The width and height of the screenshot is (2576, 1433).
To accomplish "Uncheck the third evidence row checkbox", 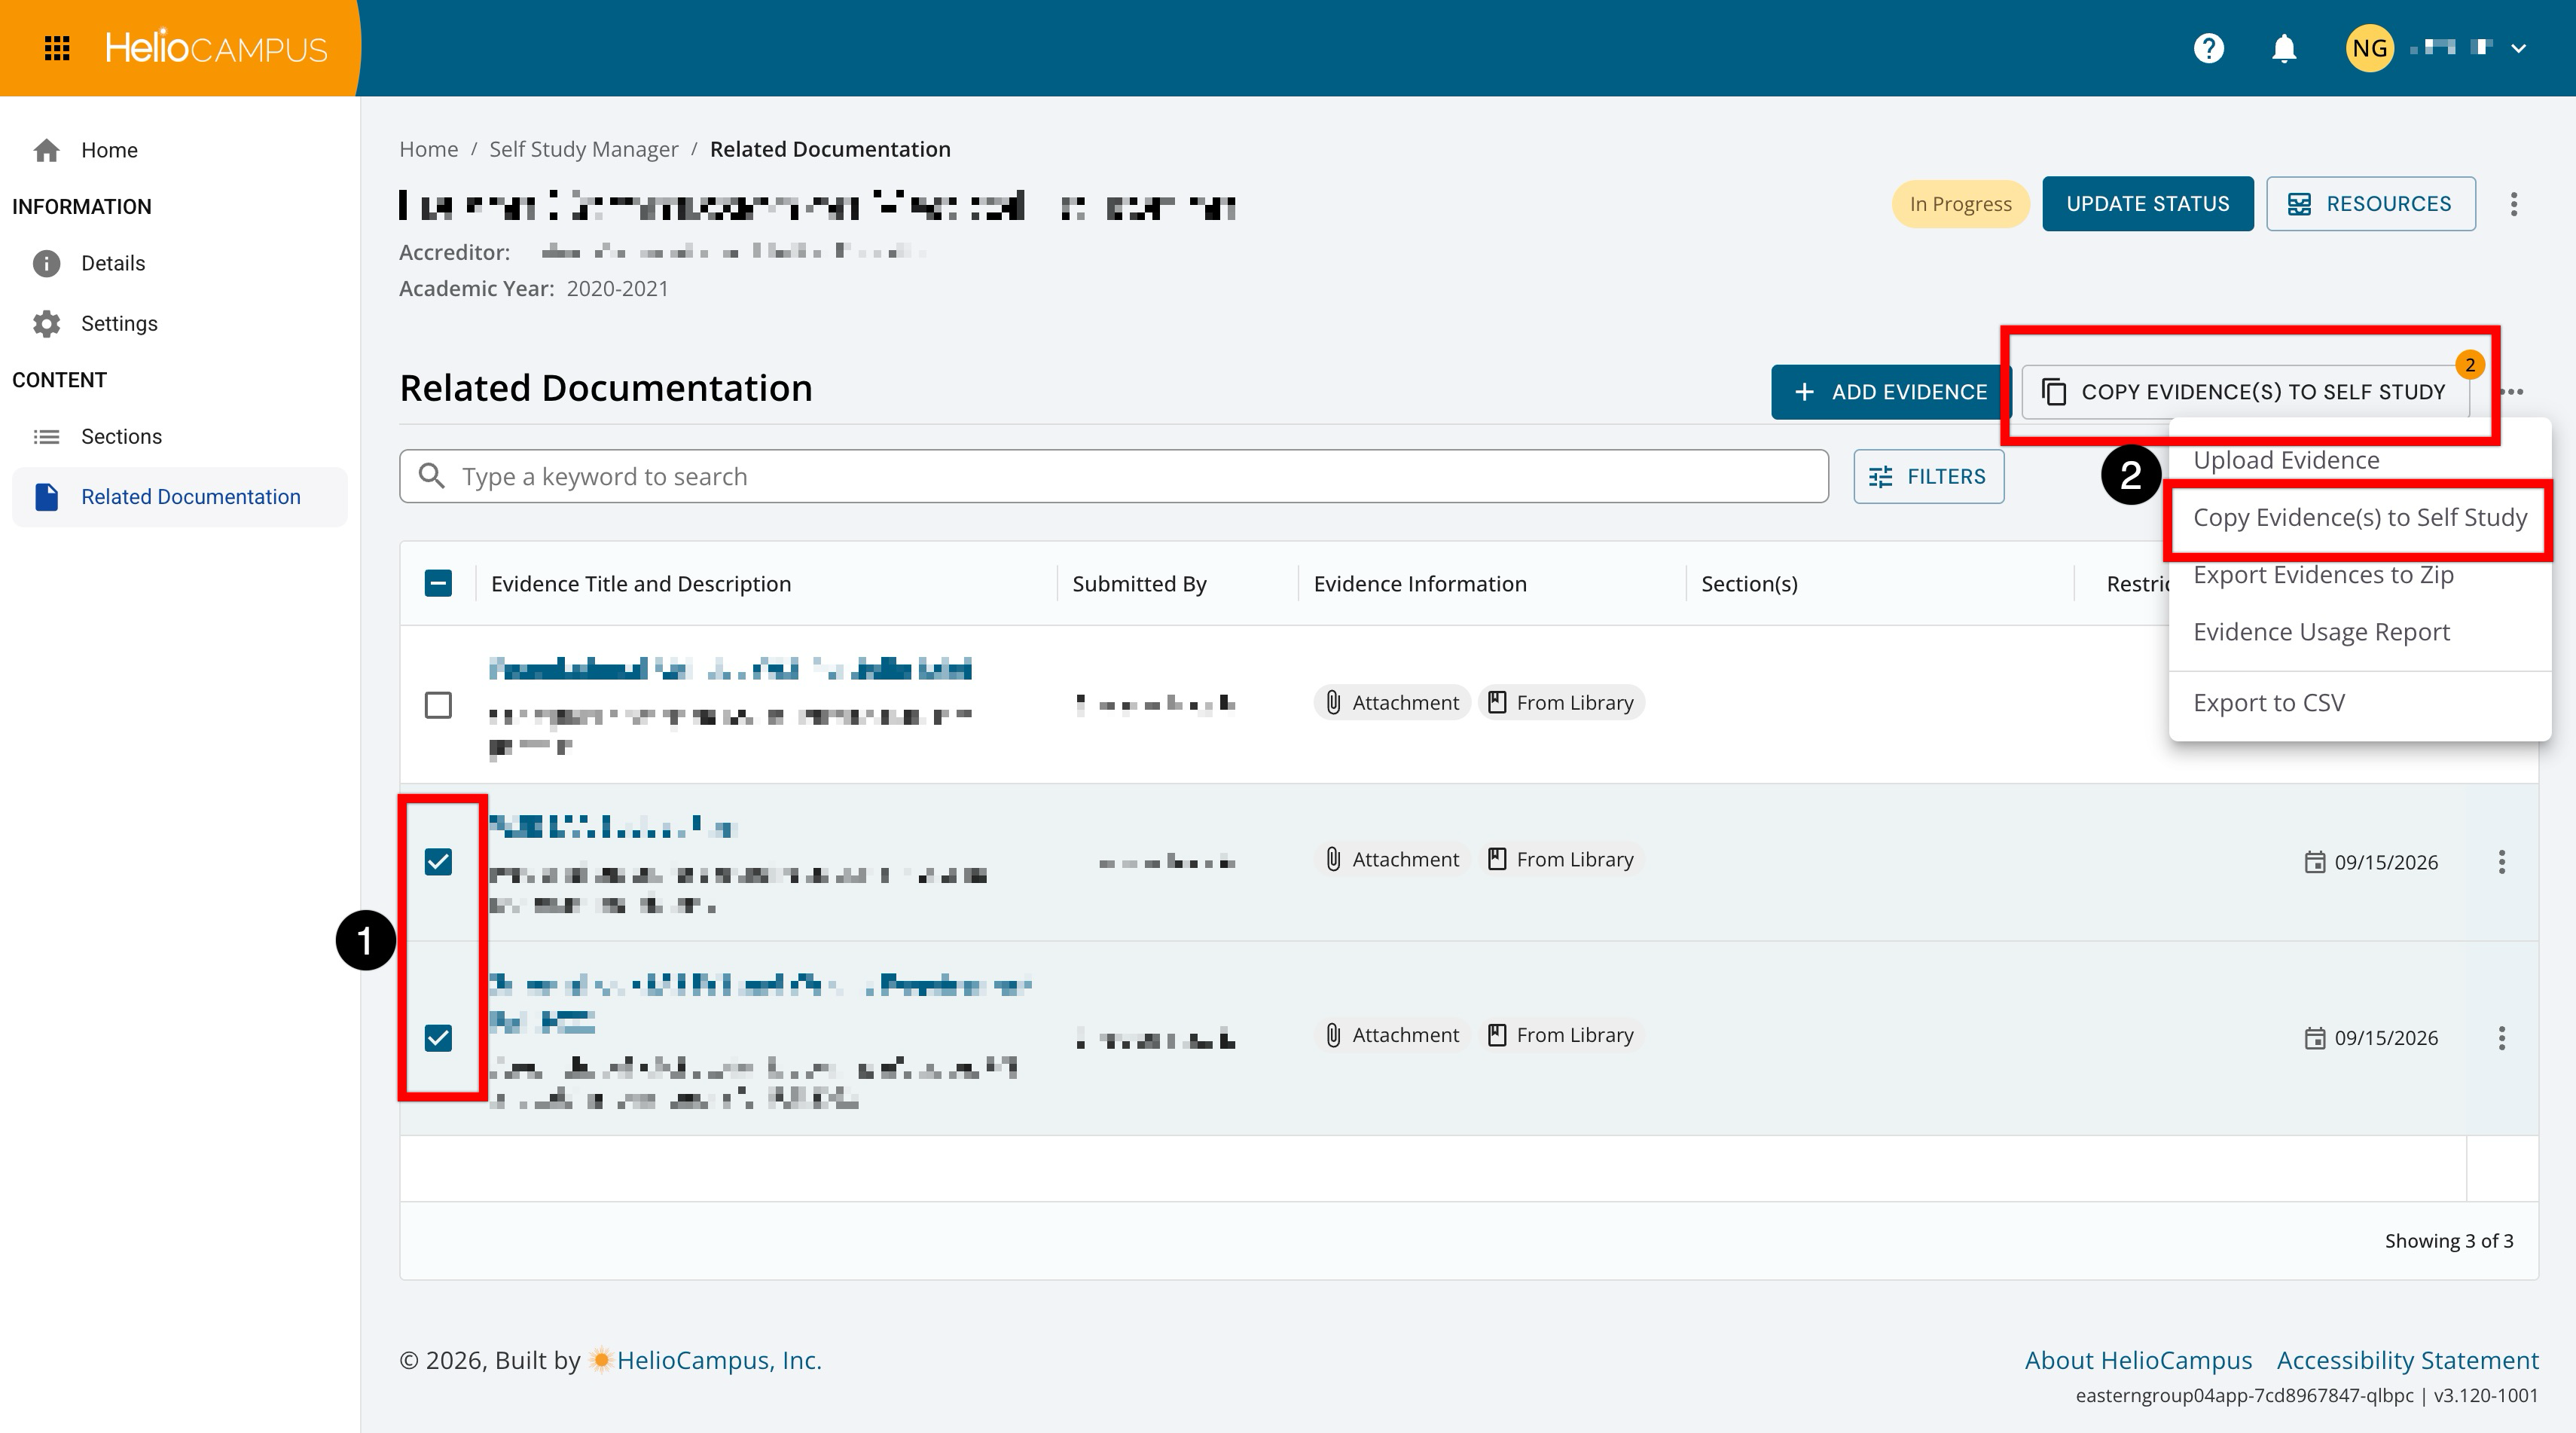I will point(438,1038).
